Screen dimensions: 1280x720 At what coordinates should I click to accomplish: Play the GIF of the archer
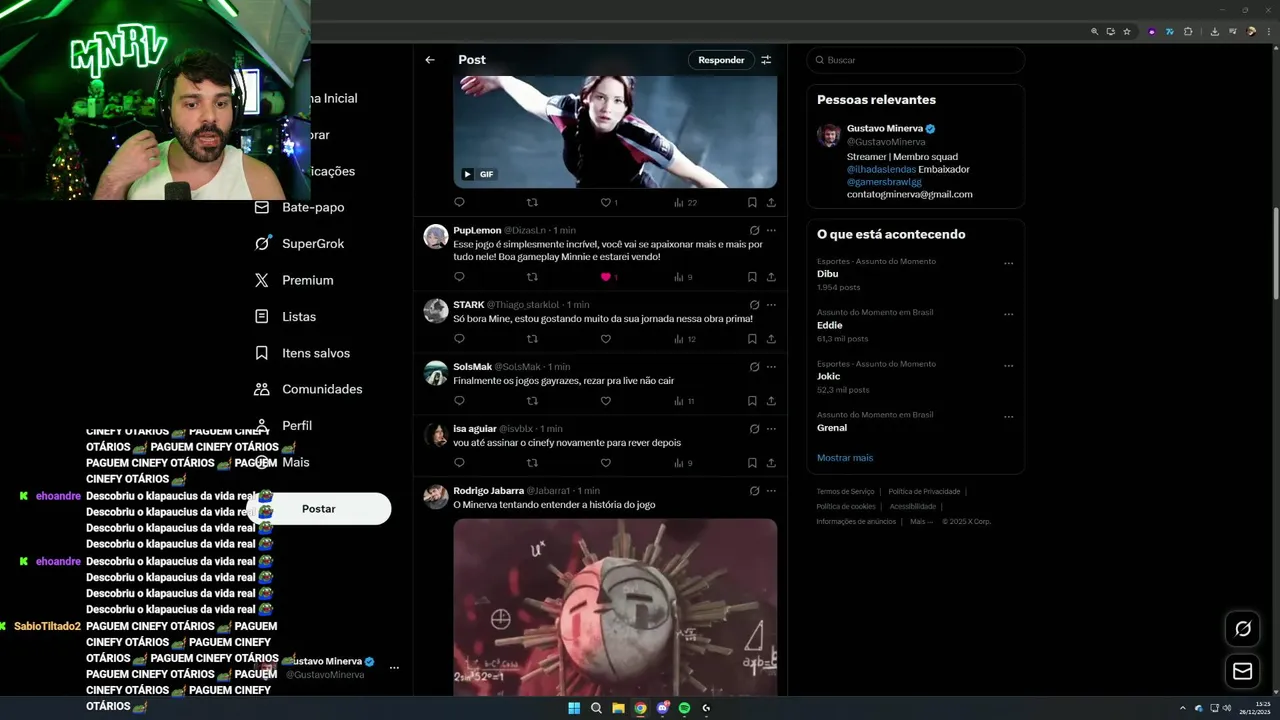467,174
